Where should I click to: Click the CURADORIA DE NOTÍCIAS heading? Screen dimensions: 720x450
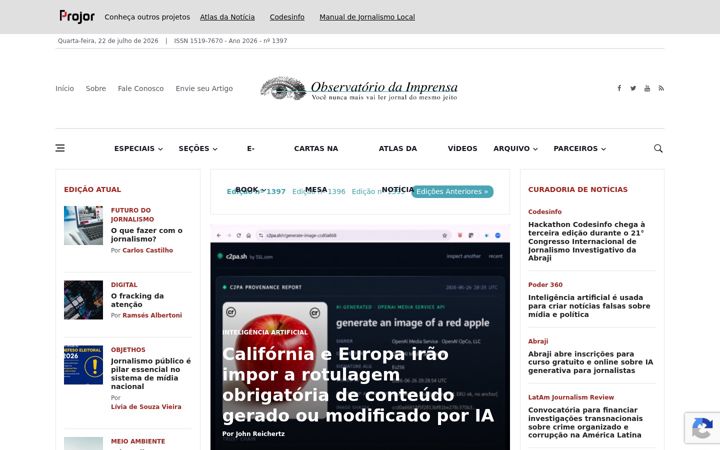(578, 189)
